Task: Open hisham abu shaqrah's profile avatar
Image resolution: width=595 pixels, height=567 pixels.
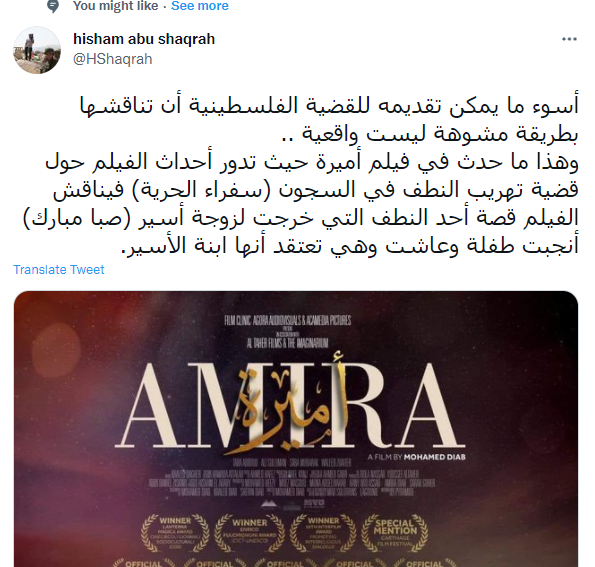Action: click(x=37, y=50)
